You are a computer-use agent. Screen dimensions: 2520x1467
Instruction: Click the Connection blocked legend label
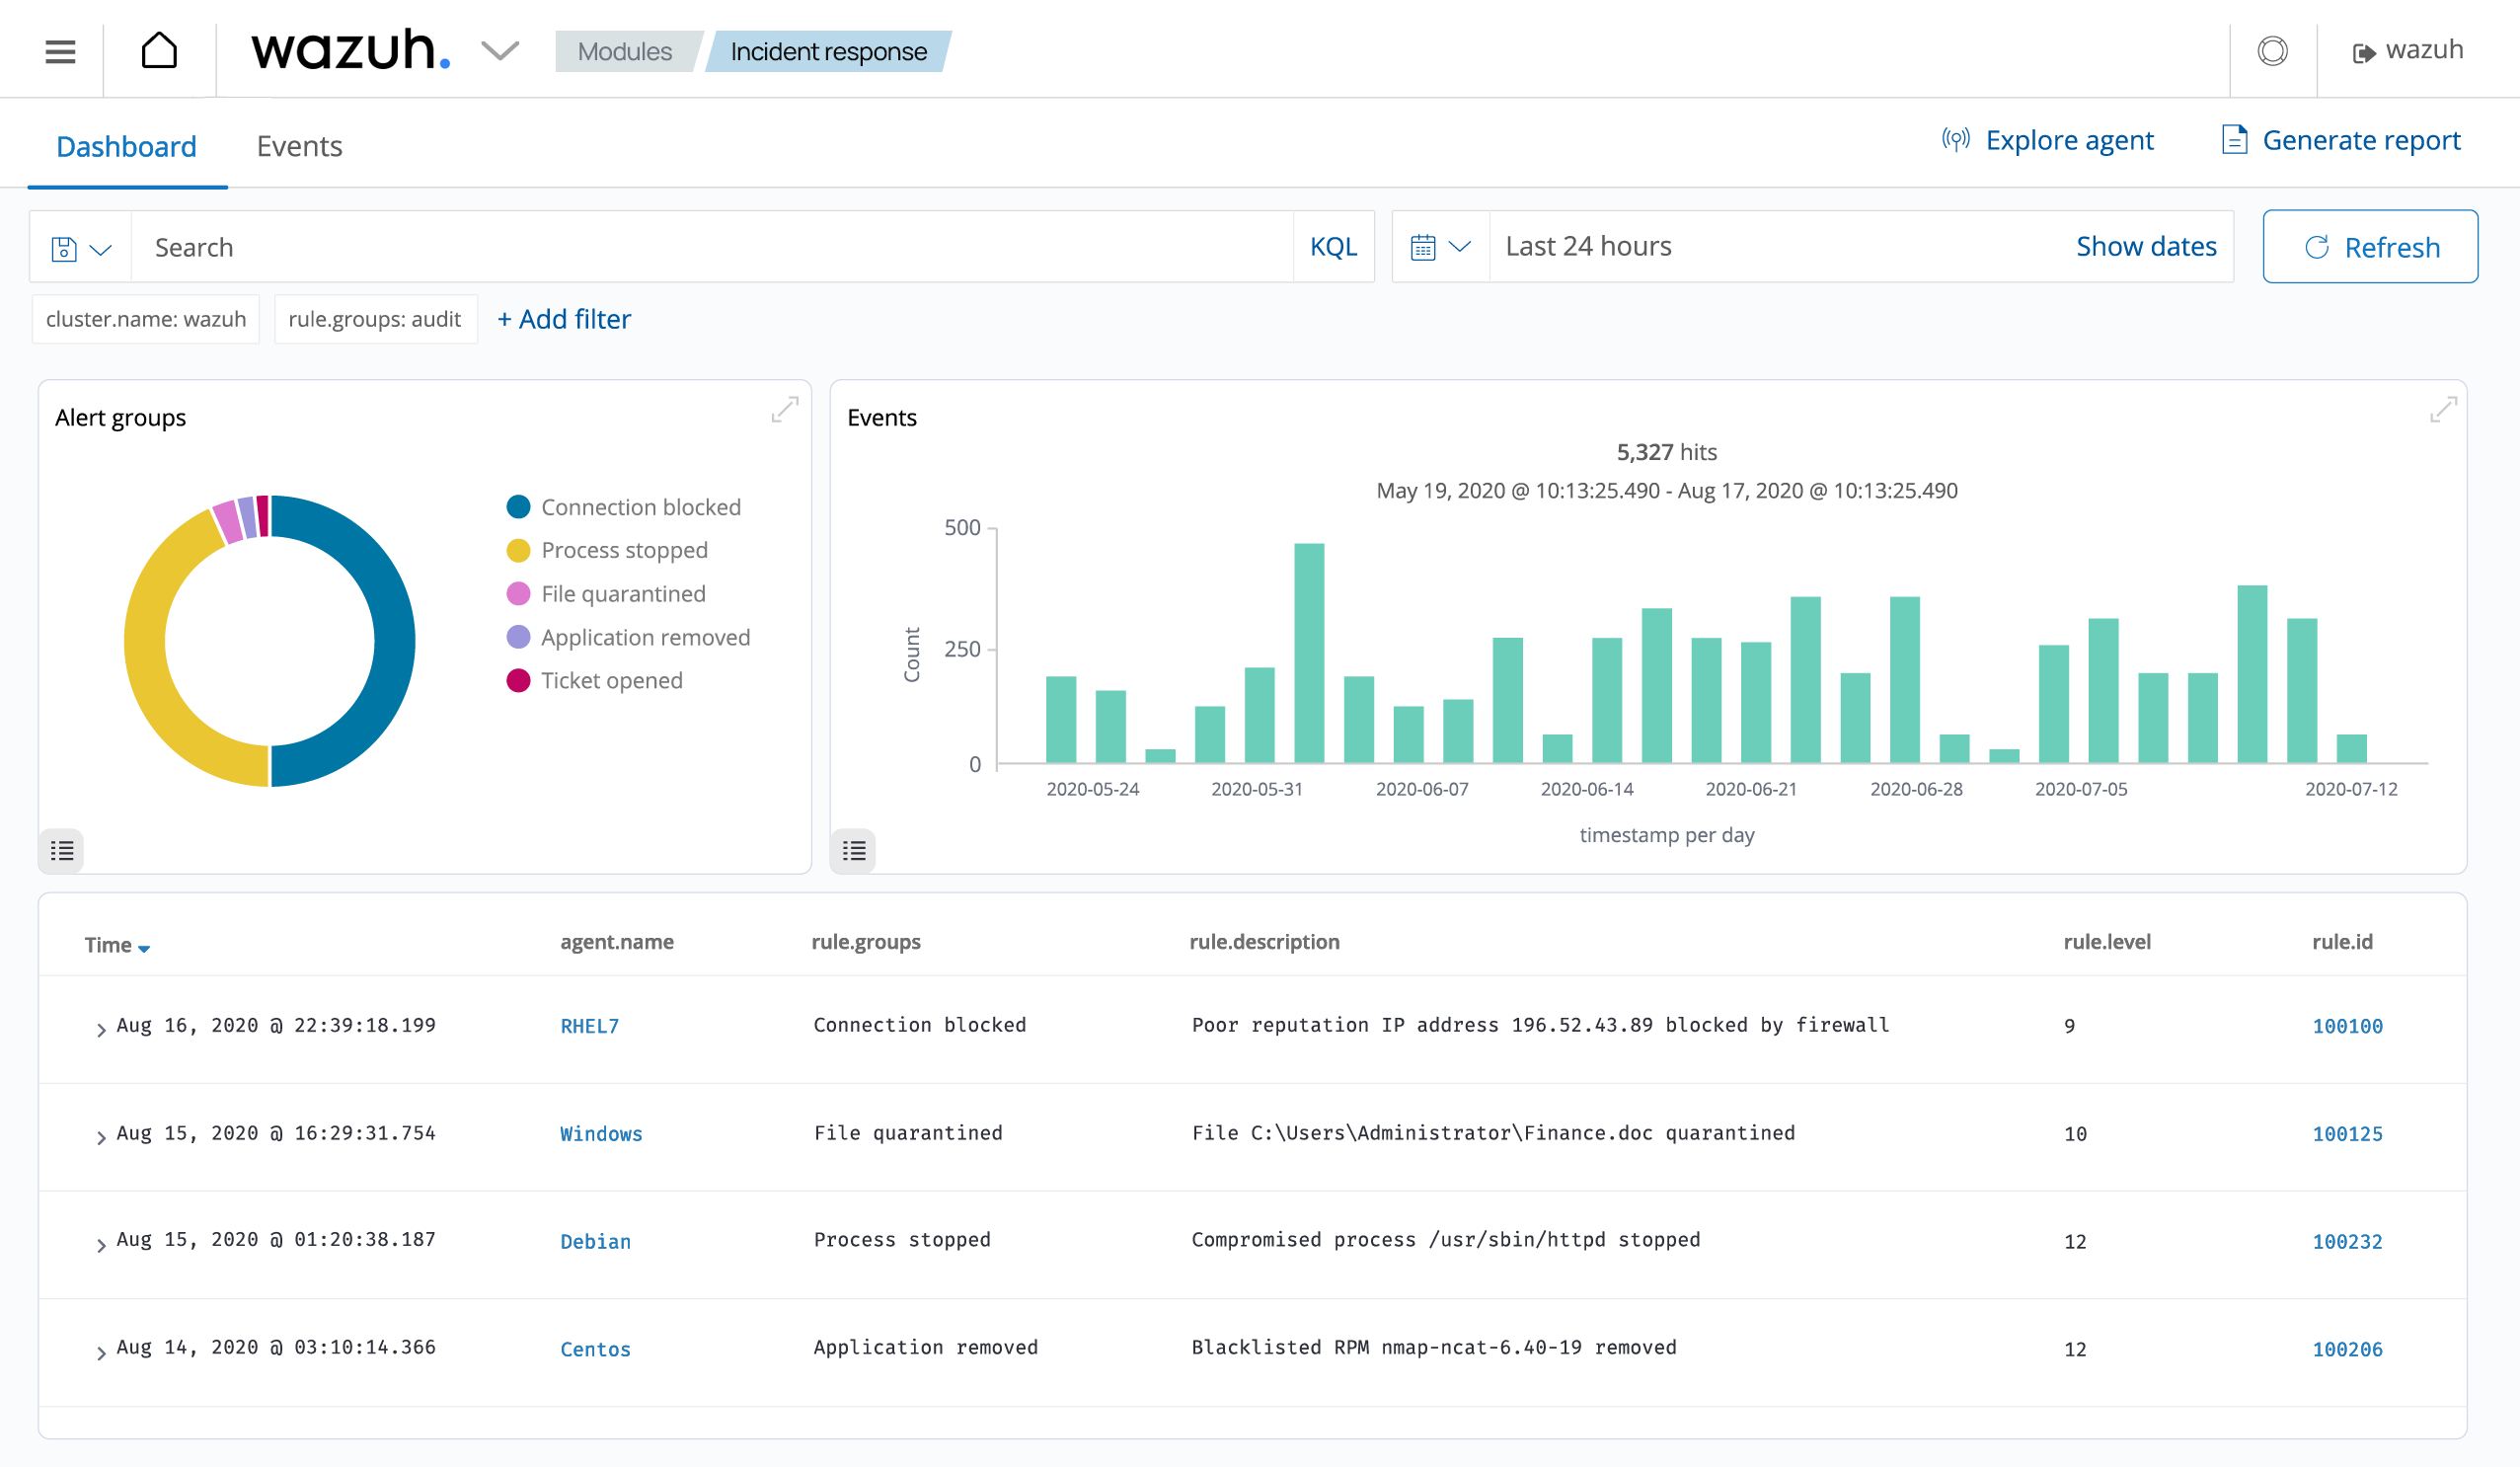pyautogui.click(x=641, y=507)
